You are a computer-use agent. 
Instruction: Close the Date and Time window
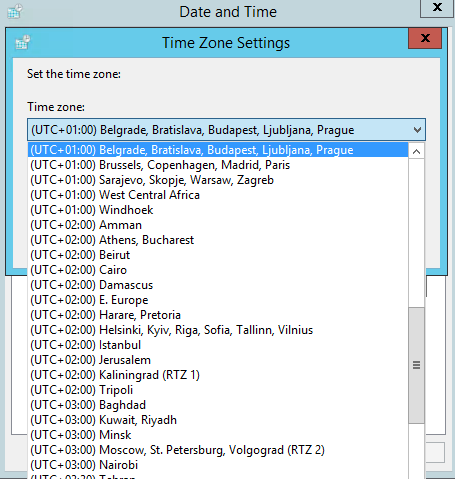[437, 7]
